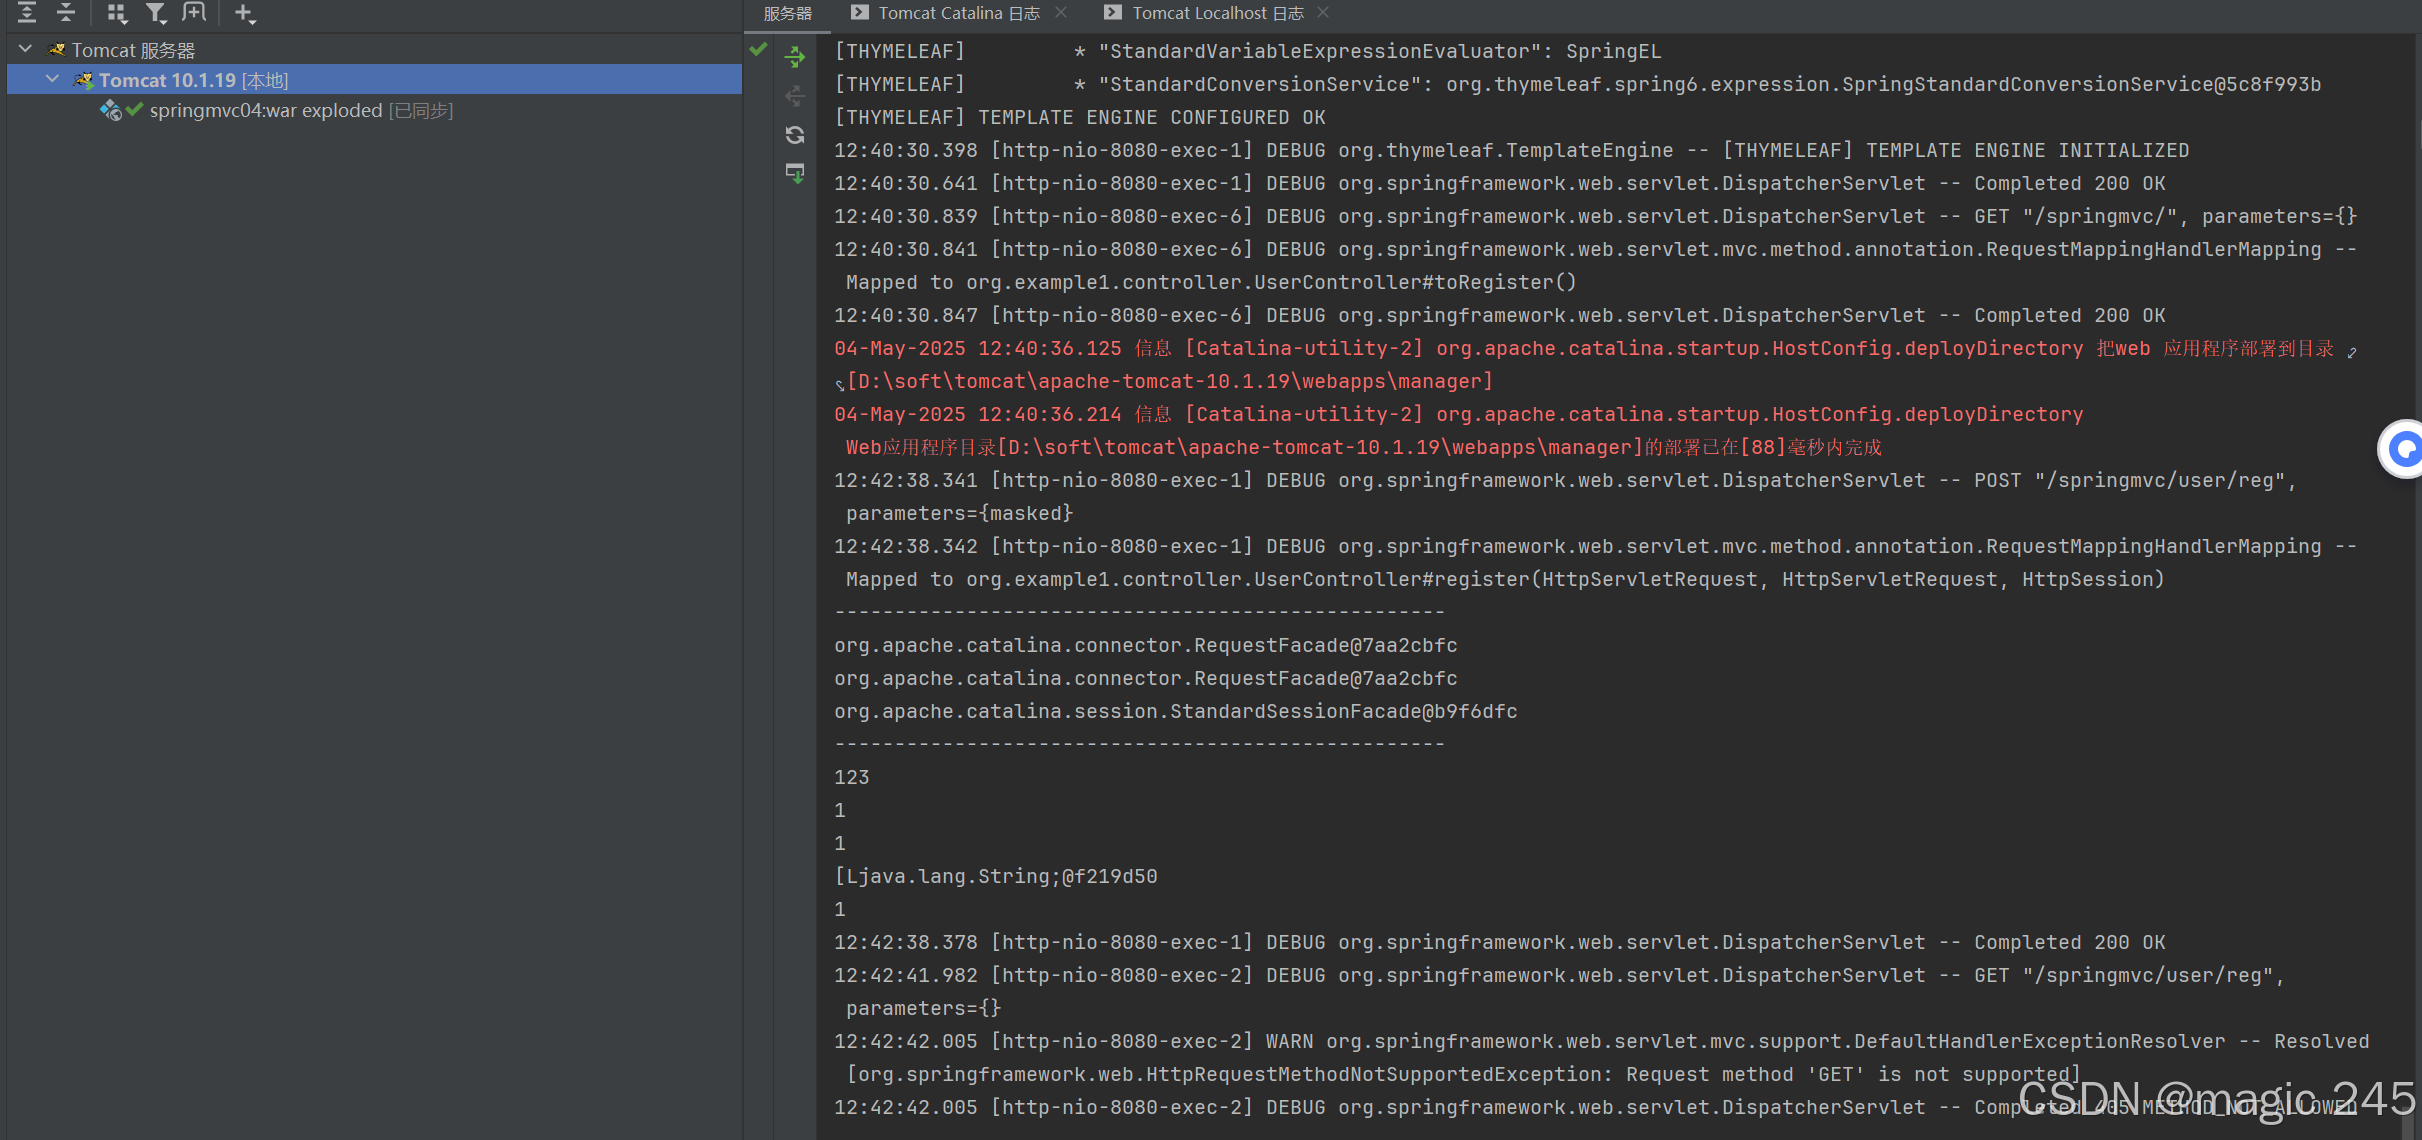Open the Filter services icon
The image size is (2422, 1140).
[x=156, y=13]
